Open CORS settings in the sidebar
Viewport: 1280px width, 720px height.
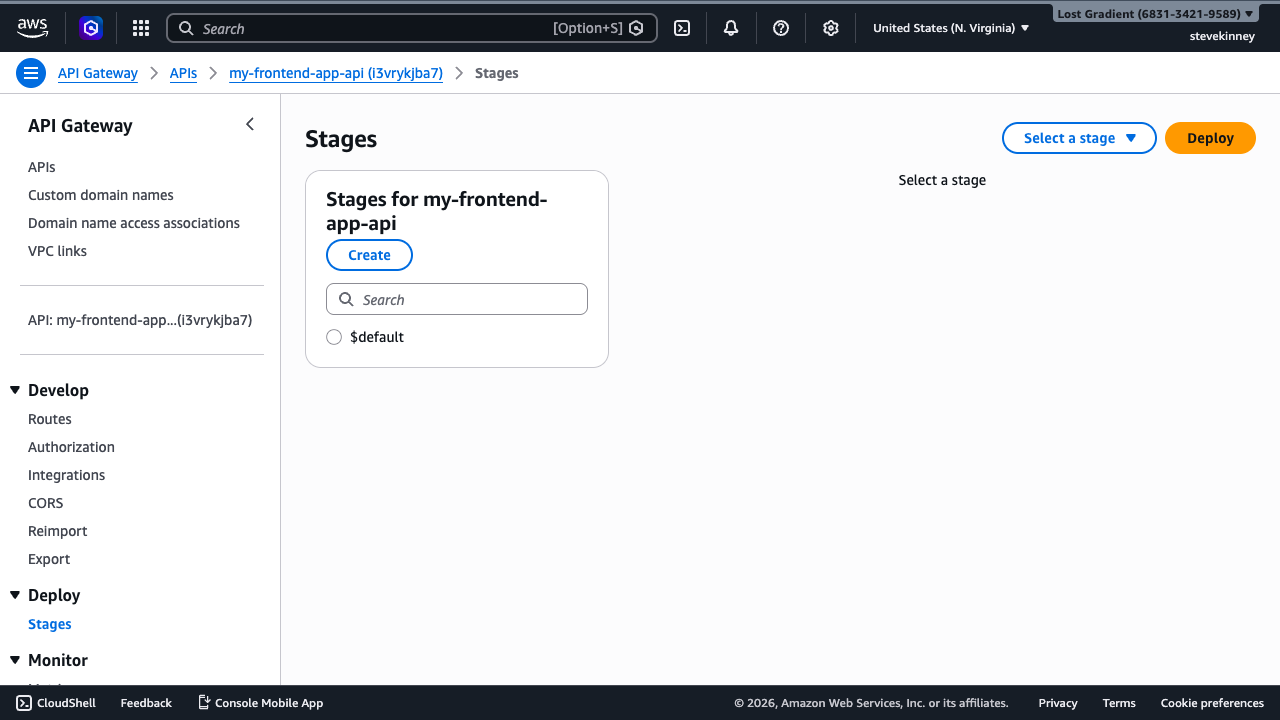45,503
